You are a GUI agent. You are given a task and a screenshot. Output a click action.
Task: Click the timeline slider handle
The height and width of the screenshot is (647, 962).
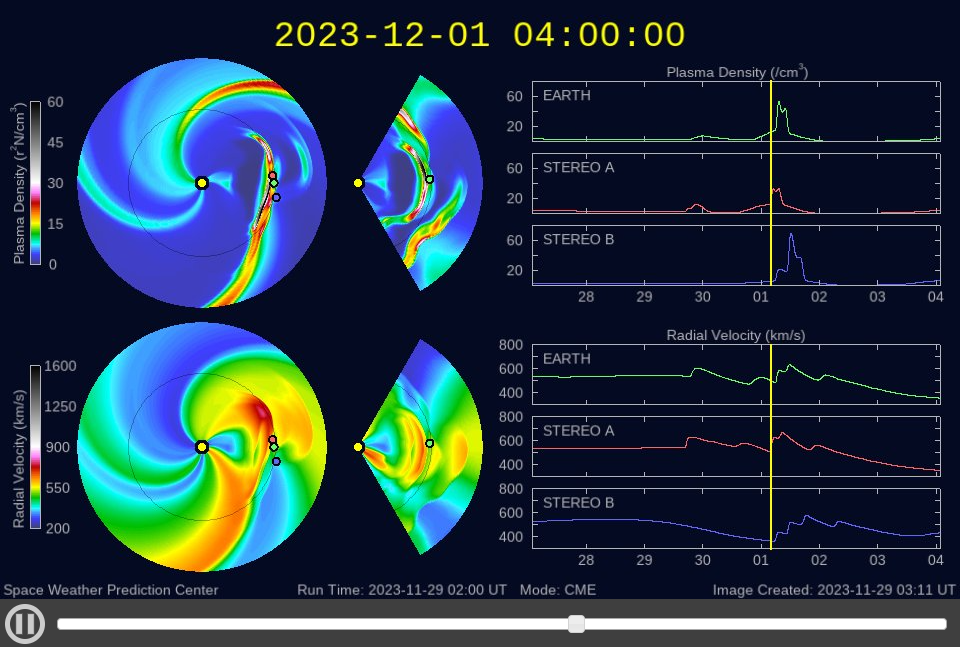pyautogui.click(x=576, y=624)
